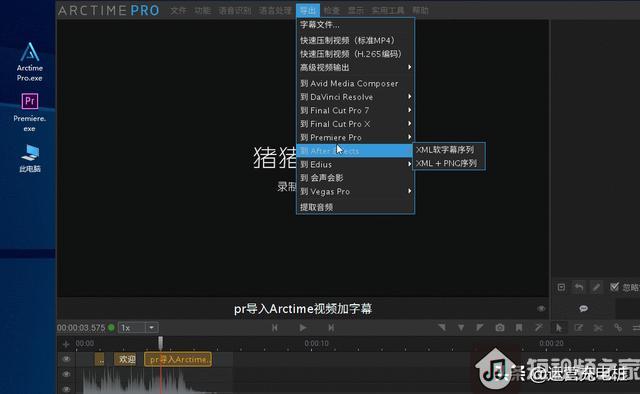Select the 欢迎 subtitle block
Viewport: 640px width, 394px height.
[x=125, y=359]
